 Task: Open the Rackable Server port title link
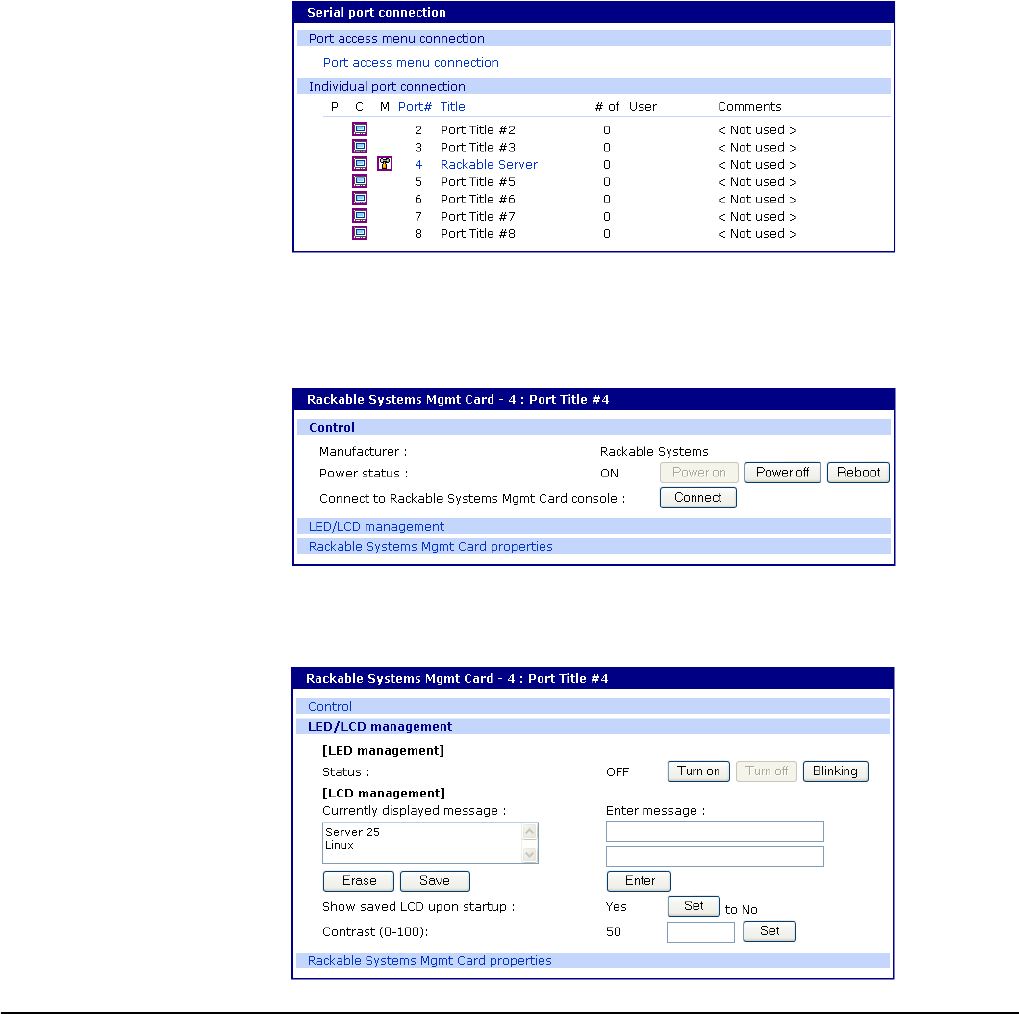489,164
